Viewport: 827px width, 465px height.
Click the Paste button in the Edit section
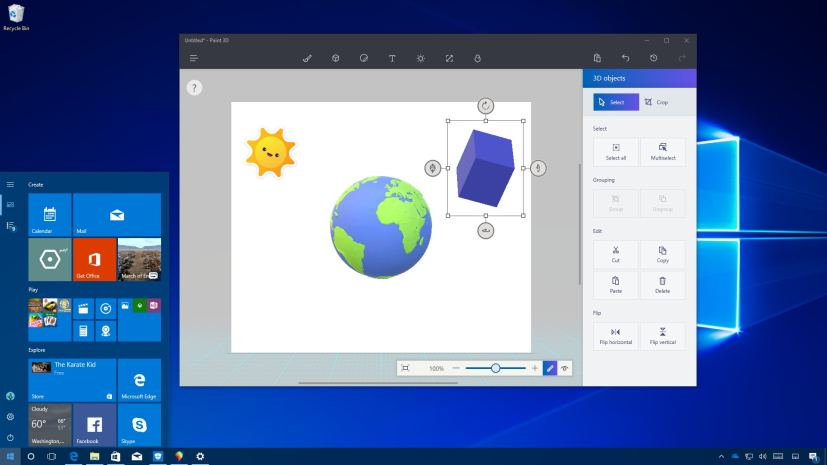pos(616,285)
